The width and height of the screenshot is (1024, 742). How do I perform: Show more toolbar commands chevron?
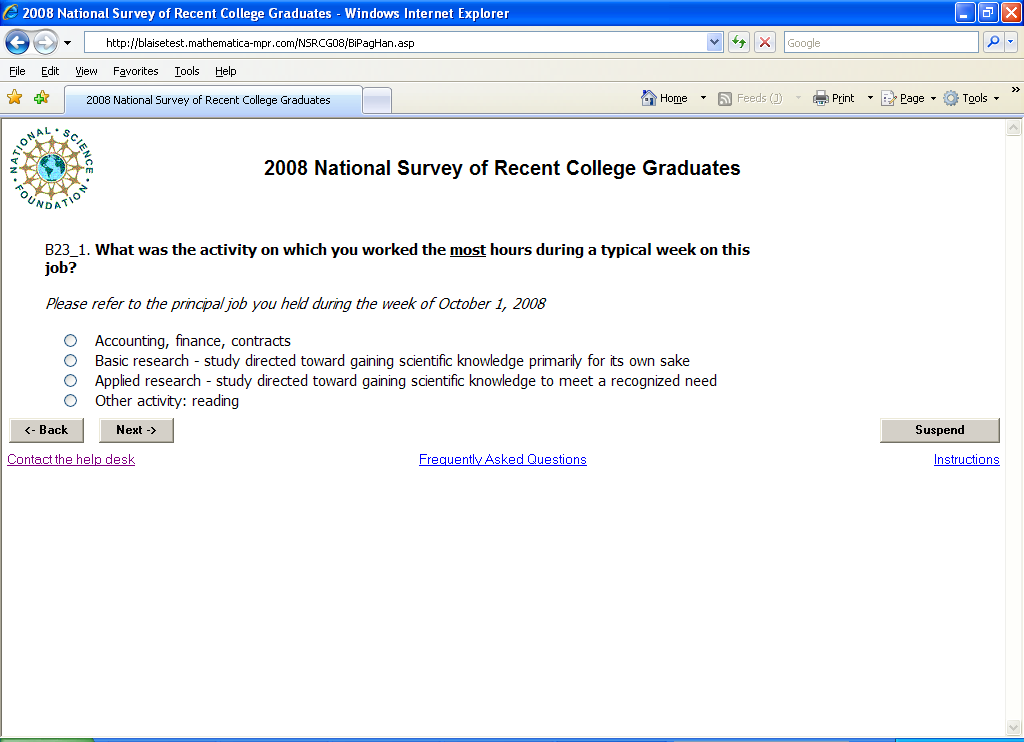click(1016, 89)
